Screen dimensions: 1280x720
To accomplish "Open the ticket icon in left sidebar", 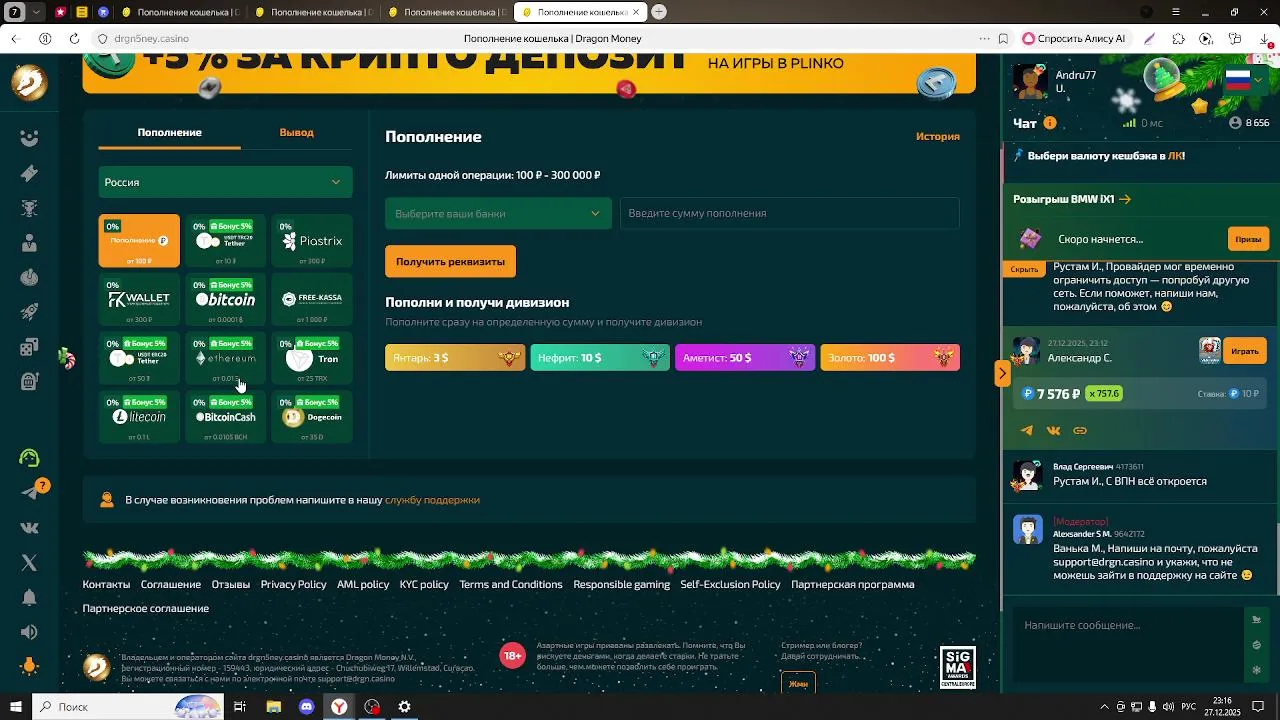I will click(x=29, y=173).
